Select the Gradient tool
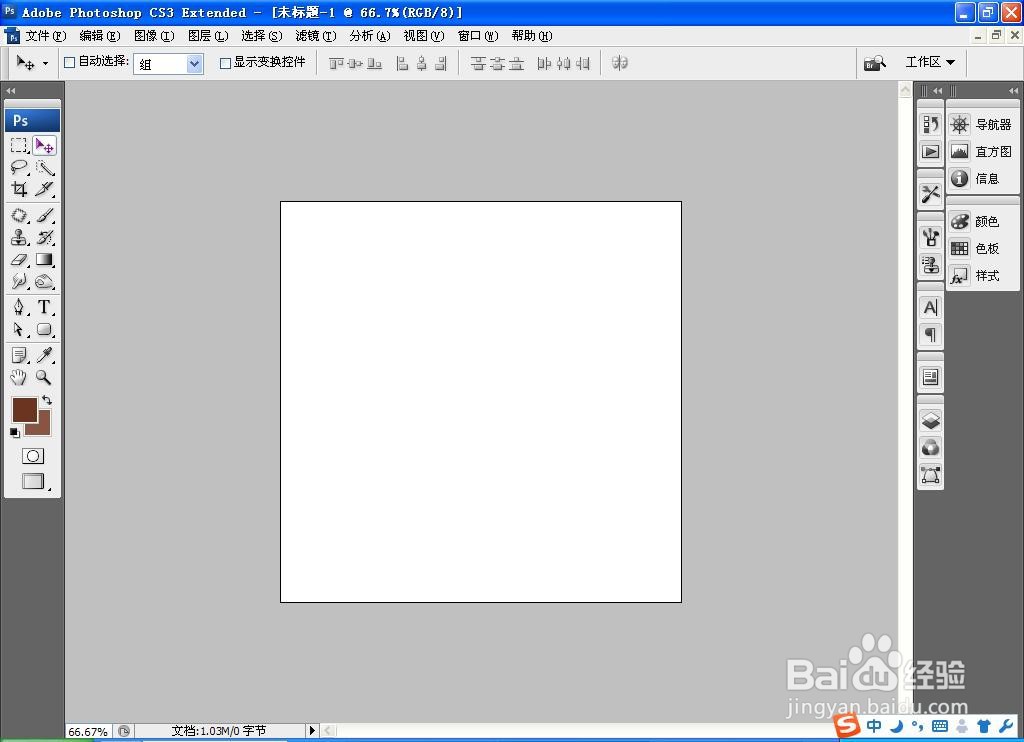The width and height of the screenshot is (1024, 742). click(x=44, y=259)
